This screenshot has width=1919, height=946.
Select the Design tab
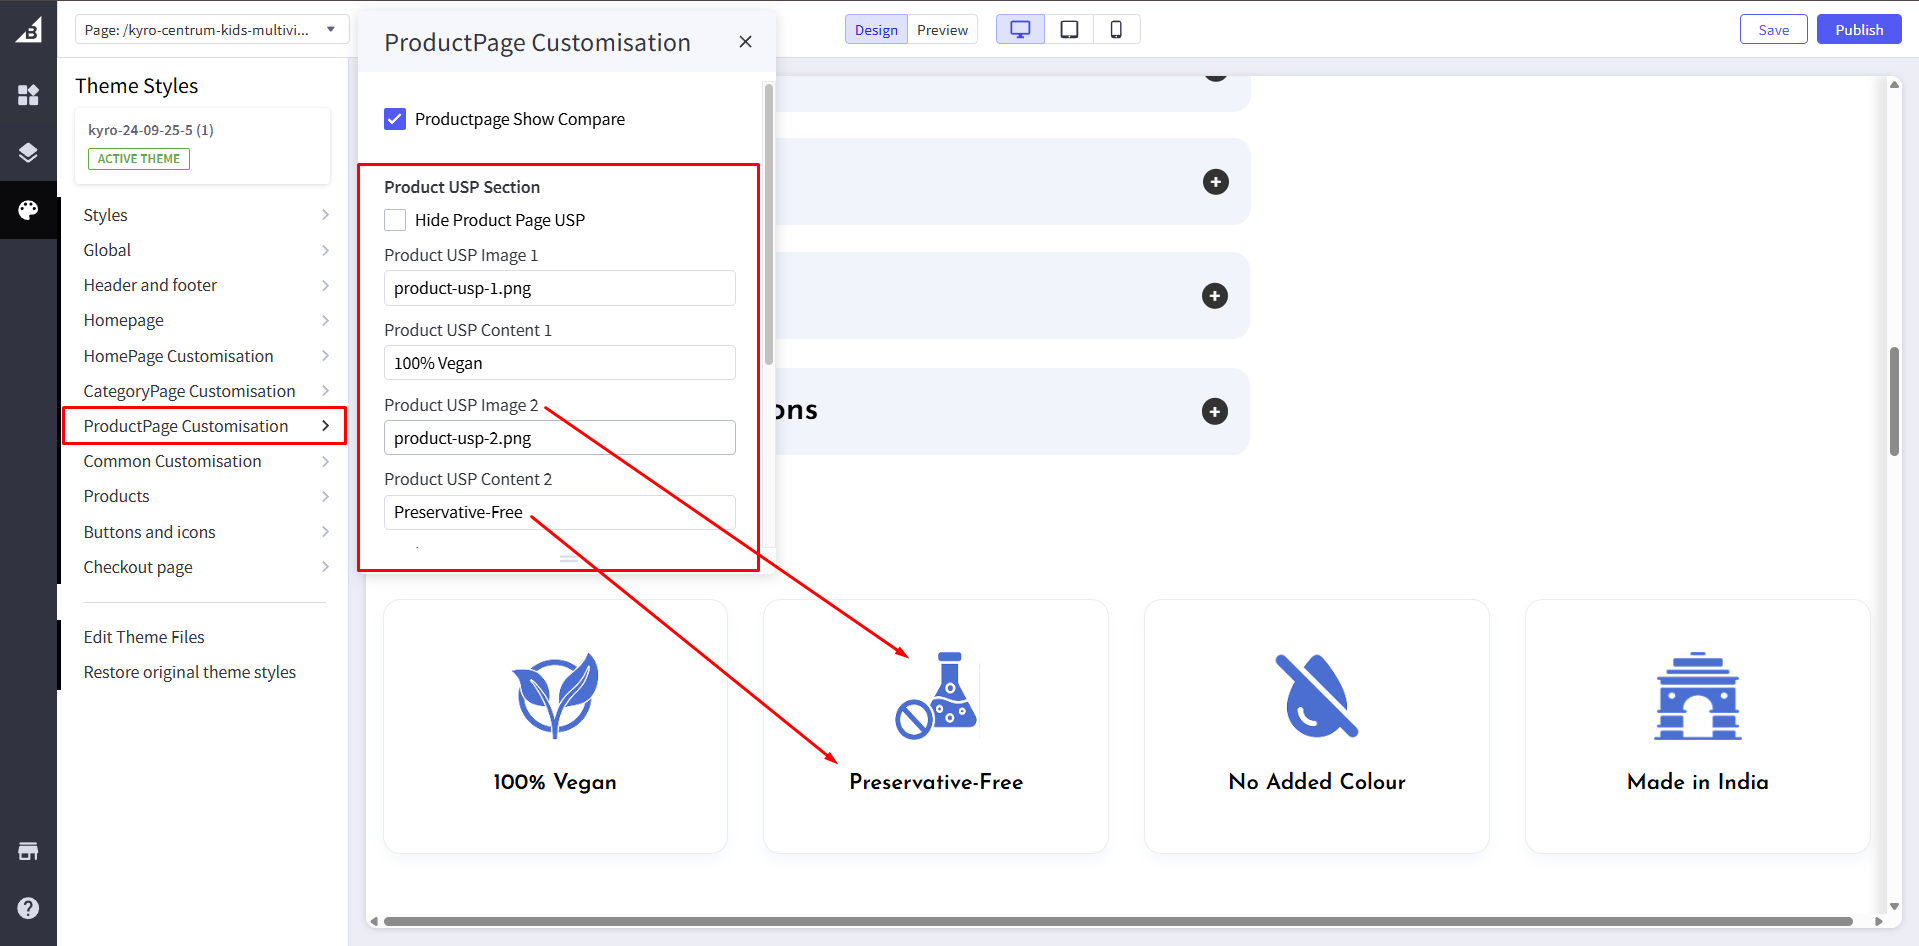tap(876, 30)
